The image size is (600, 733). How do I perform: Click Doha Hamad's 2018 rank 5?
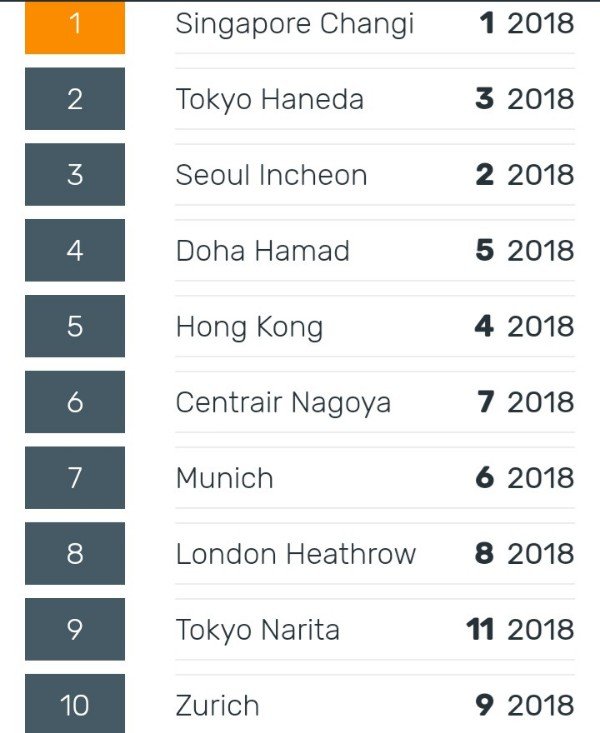484,250
